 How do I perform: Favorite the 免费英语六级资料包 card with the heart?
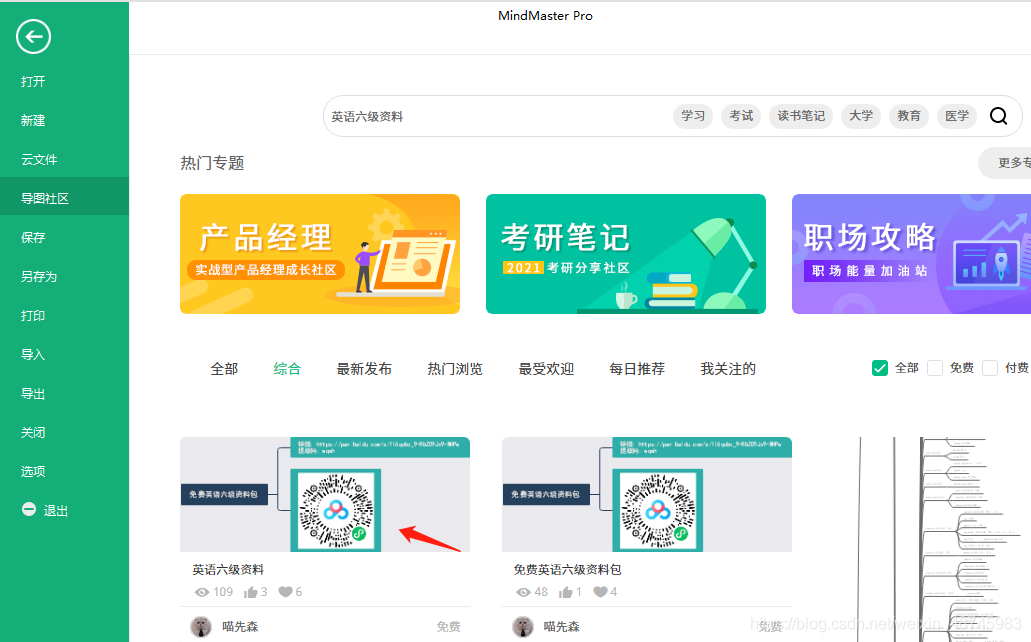600,592
